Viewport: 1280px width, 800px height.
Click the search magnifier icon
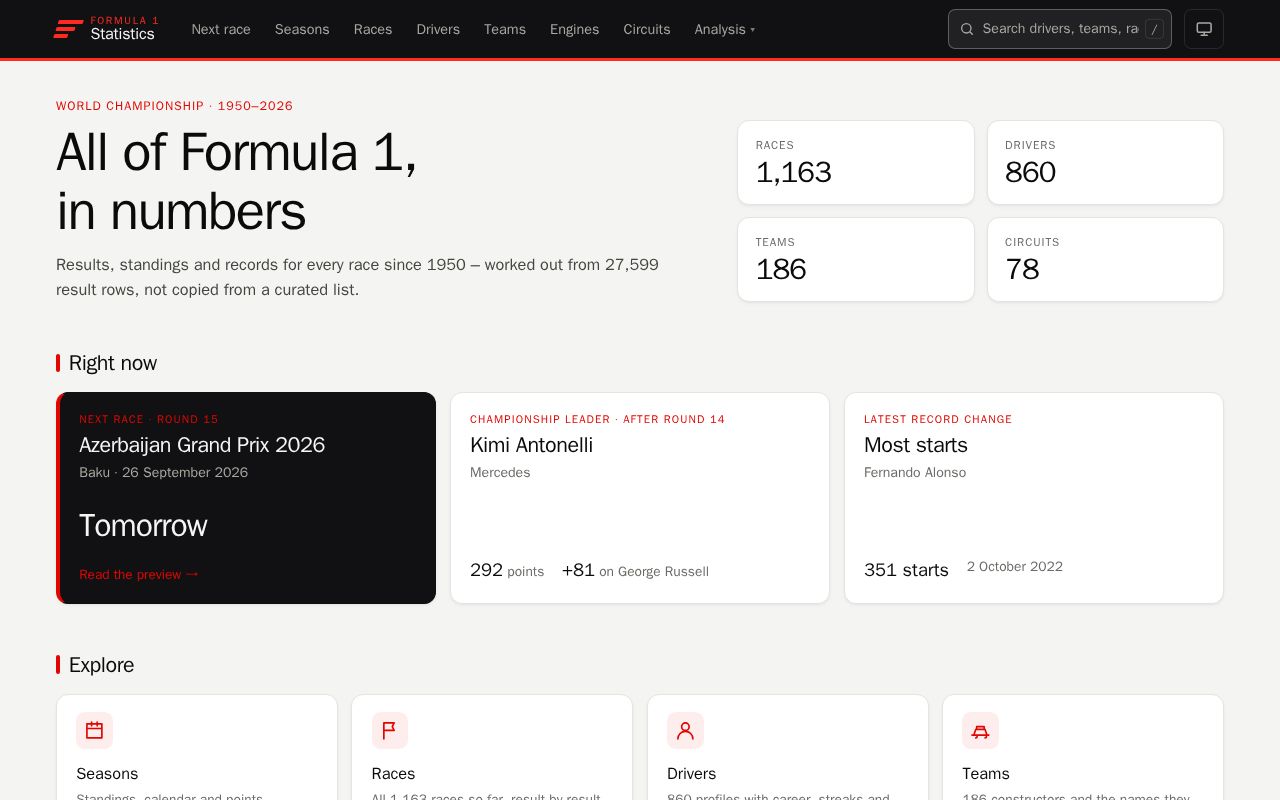(967, 29)
